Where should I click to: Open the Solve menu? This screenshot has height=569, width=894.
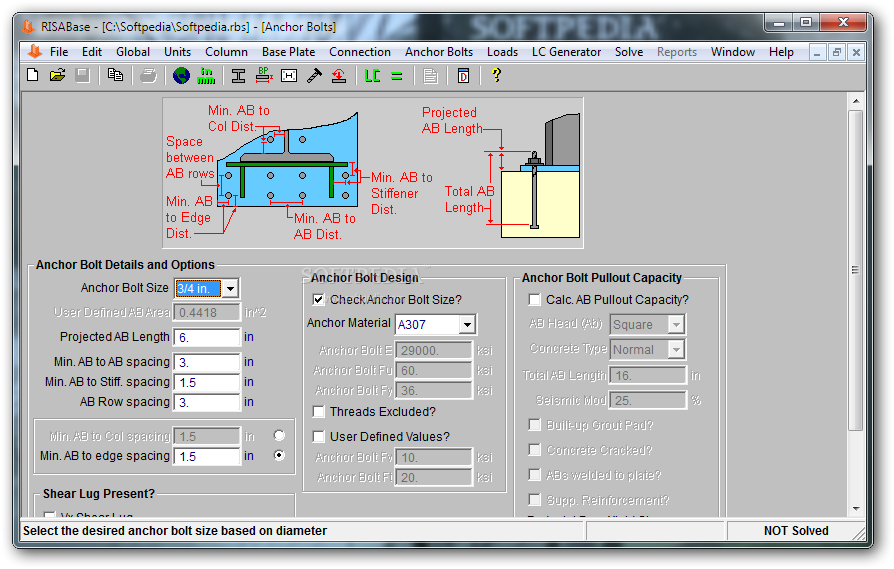pyautogui.click(x=629, y=52)
